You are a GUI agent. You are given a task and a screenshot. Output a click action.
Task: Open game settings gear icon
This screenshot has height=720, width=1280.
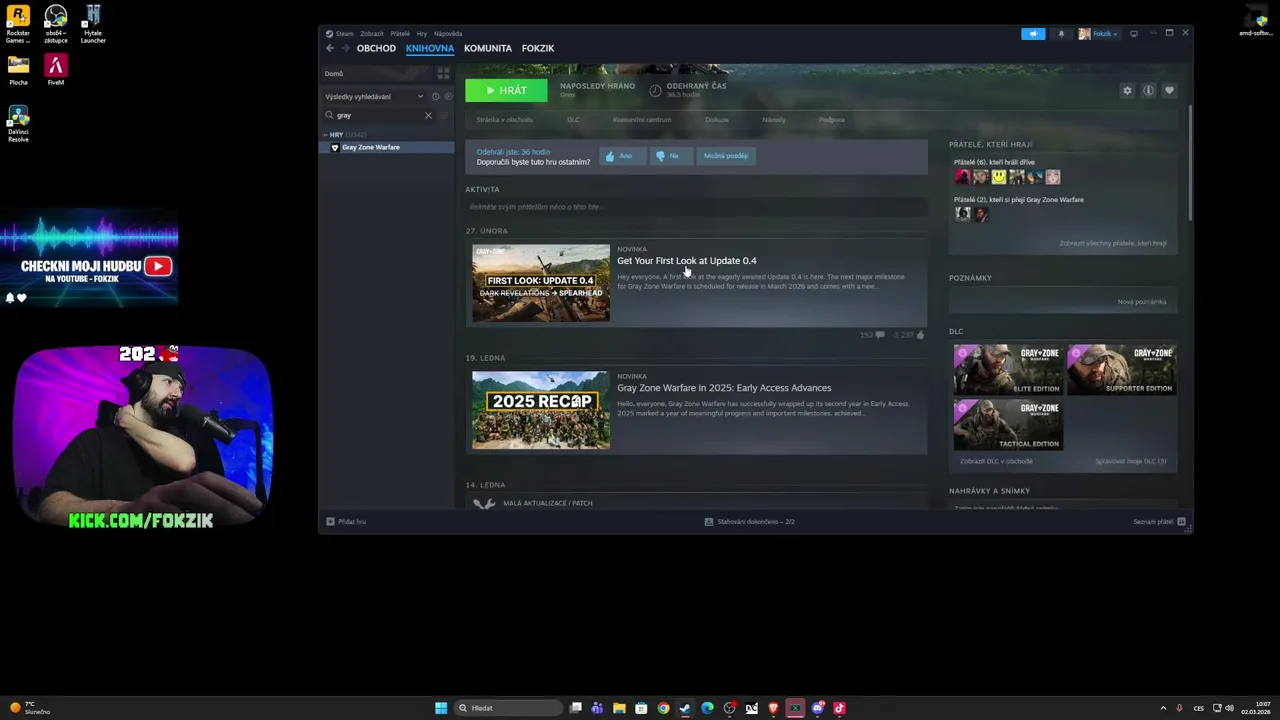click(x=1127, y=90)
